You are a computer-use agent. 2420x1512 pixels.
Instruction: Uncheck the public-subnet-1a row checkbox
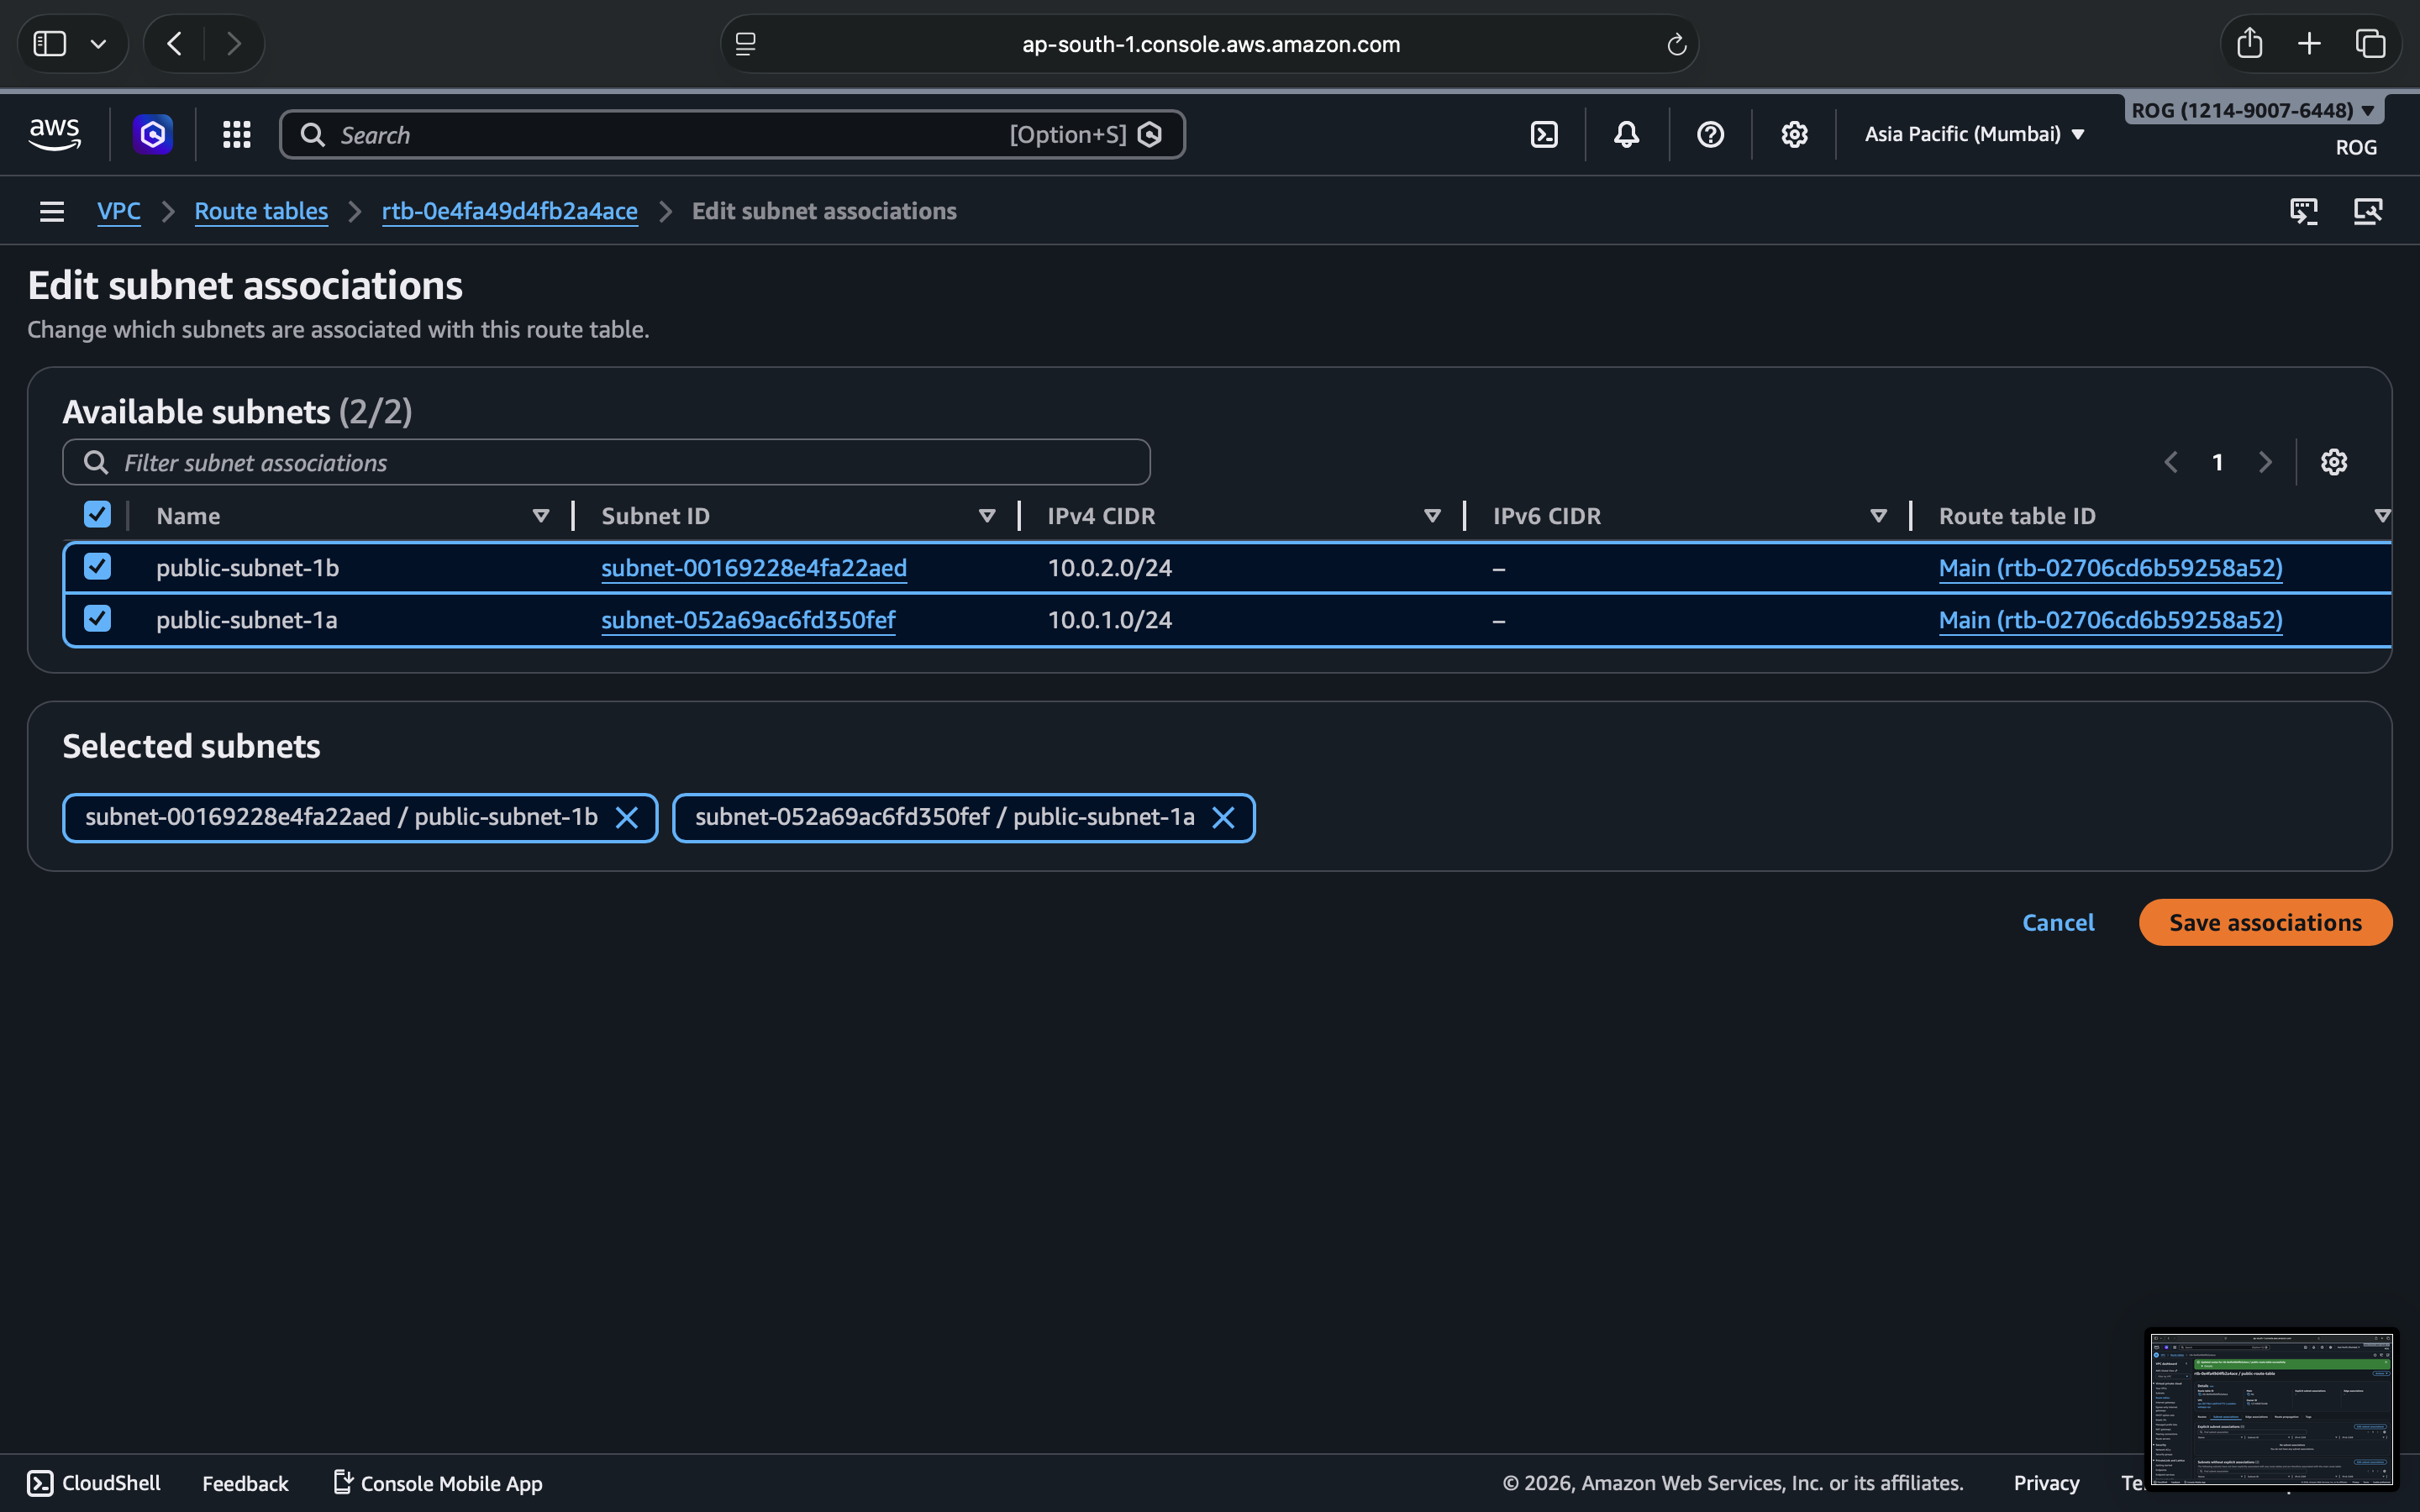[97, 619]
